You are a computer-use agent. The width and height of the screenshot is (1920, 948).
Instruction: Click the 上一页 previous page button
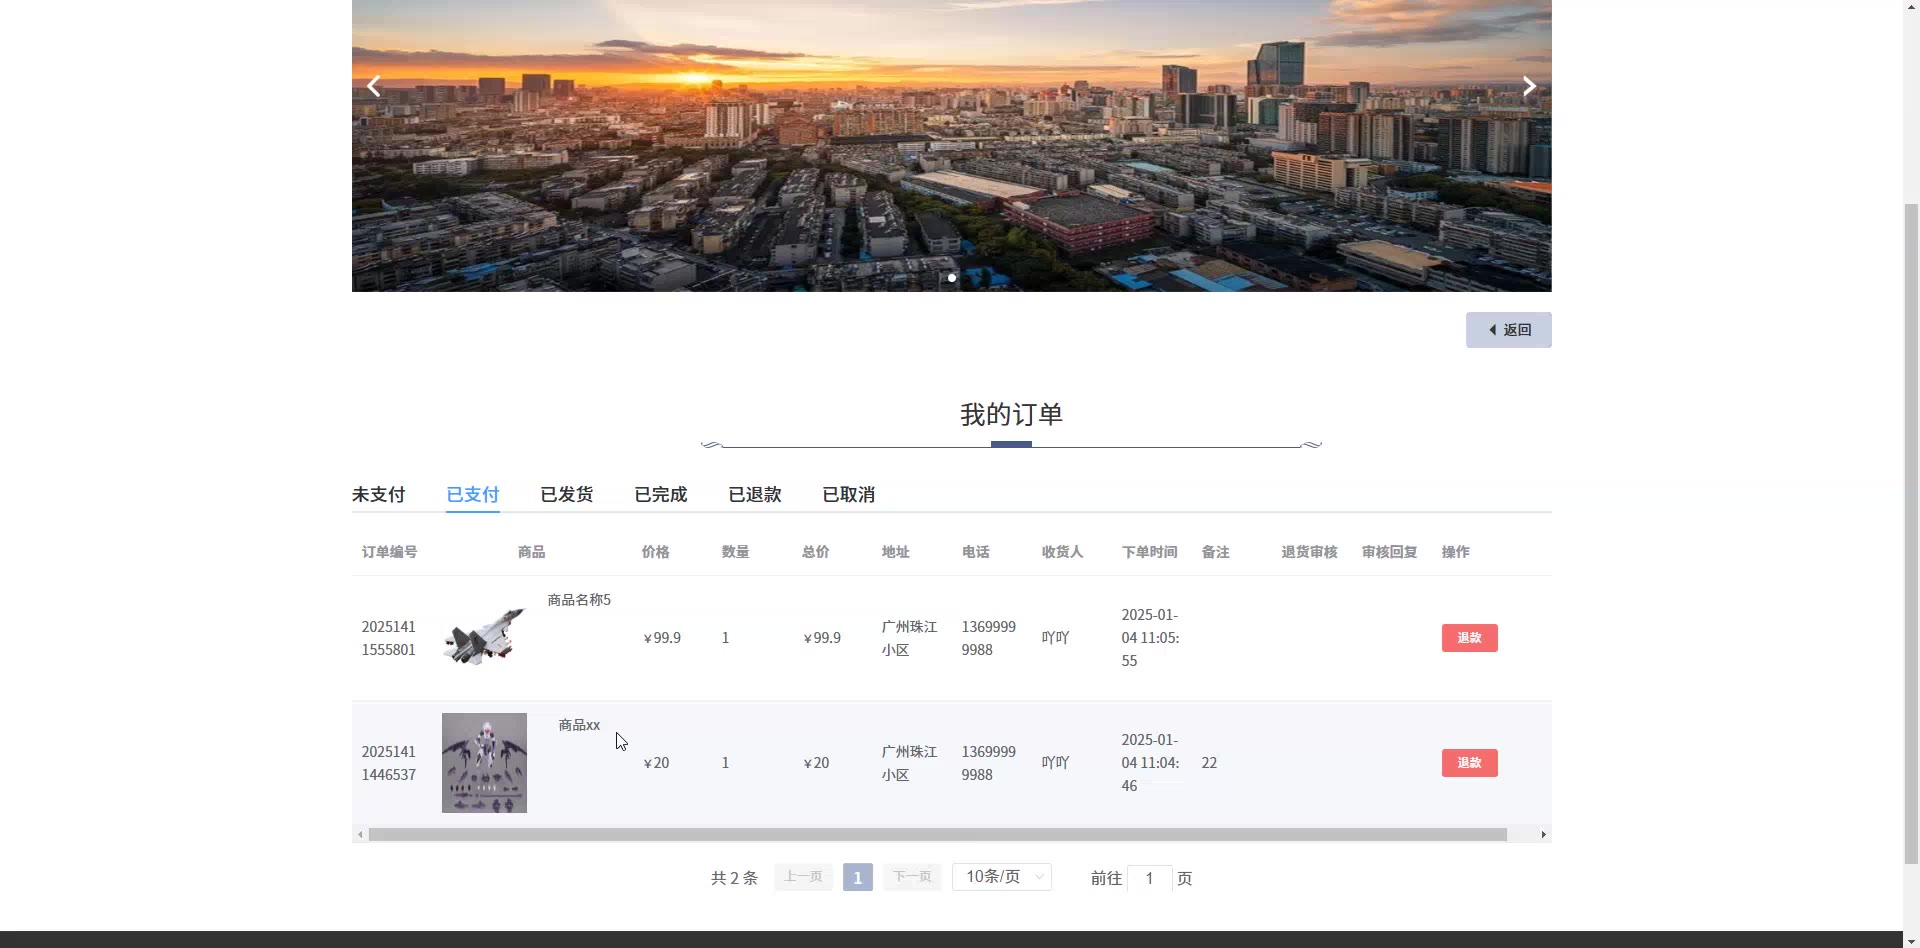(x=803, y=877)
